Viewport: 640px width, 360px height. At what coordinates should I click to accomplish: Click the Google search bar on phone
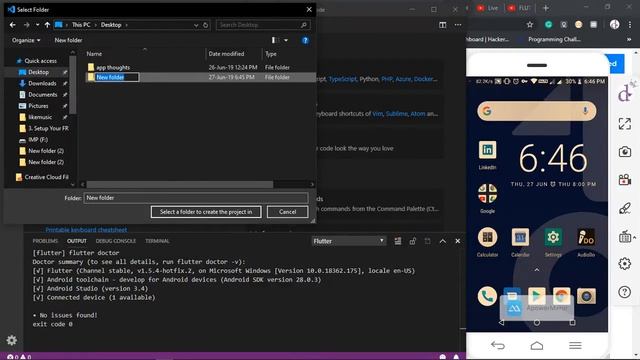click(537, 111)
